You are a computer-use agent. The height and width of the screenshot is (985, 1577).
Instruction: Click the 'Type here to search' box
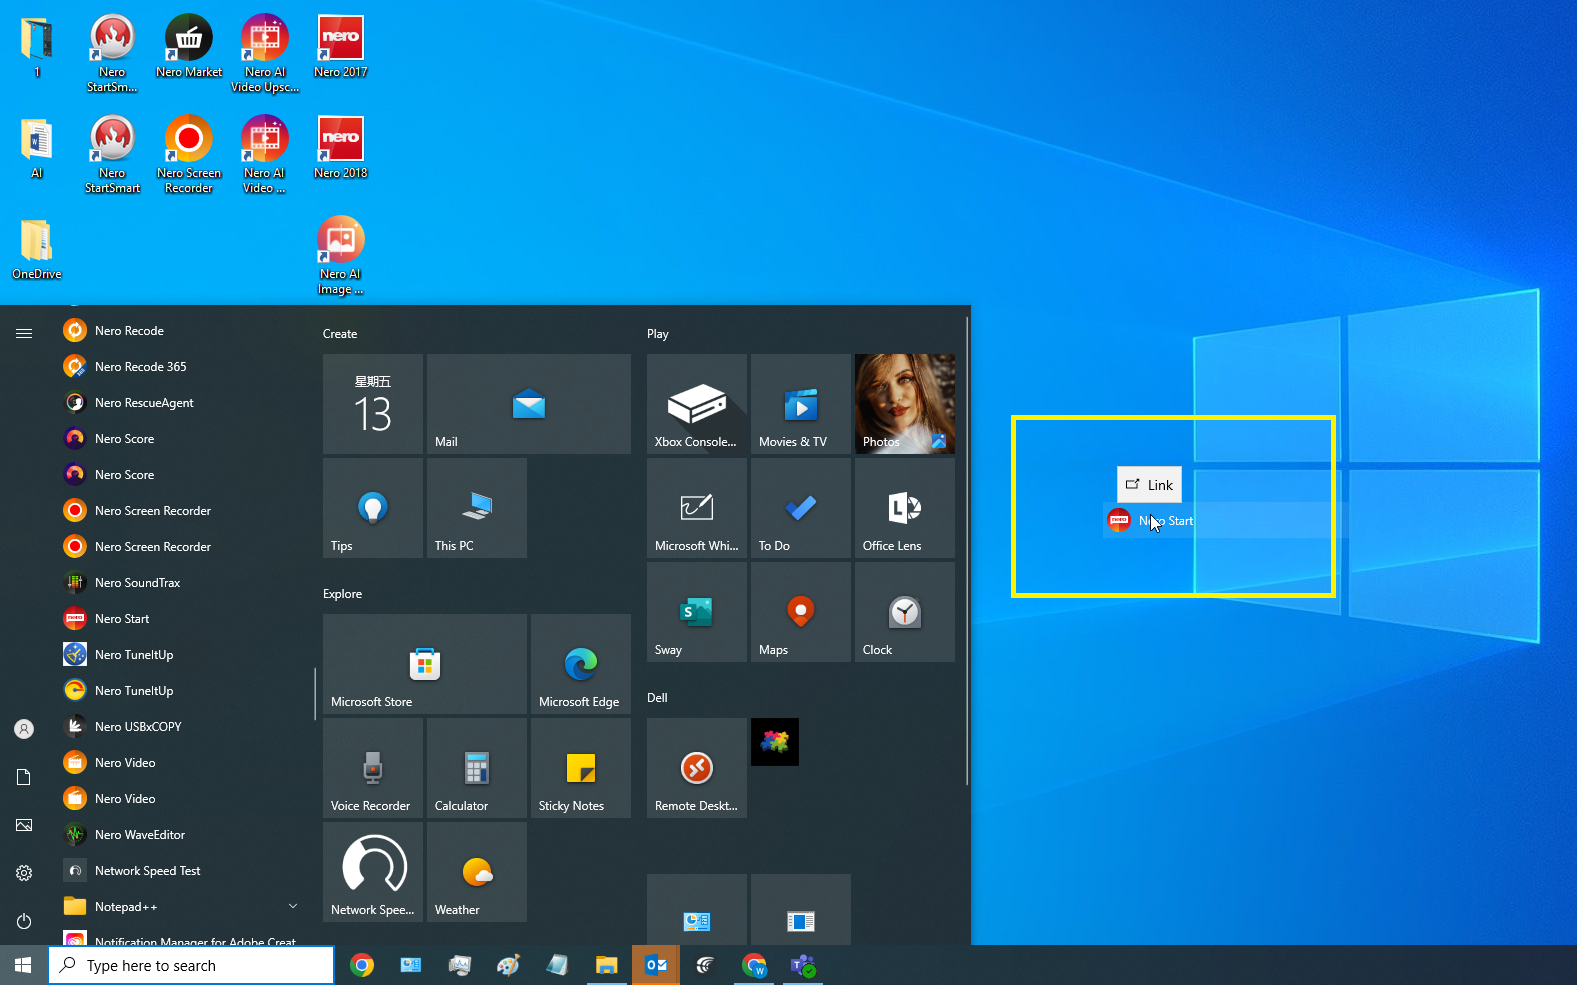191,965
